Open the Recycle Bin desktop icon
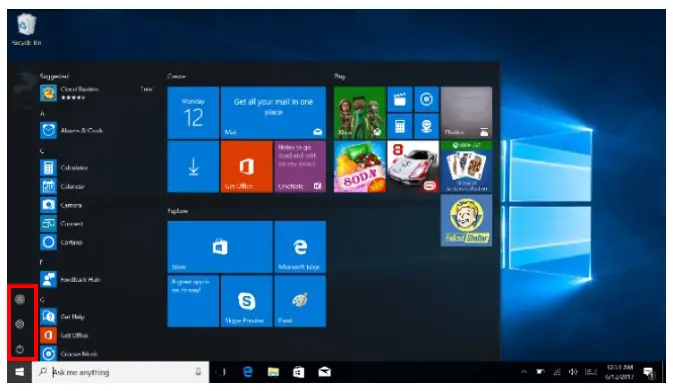This screenshot has width=673, height=391. (26, 29)
